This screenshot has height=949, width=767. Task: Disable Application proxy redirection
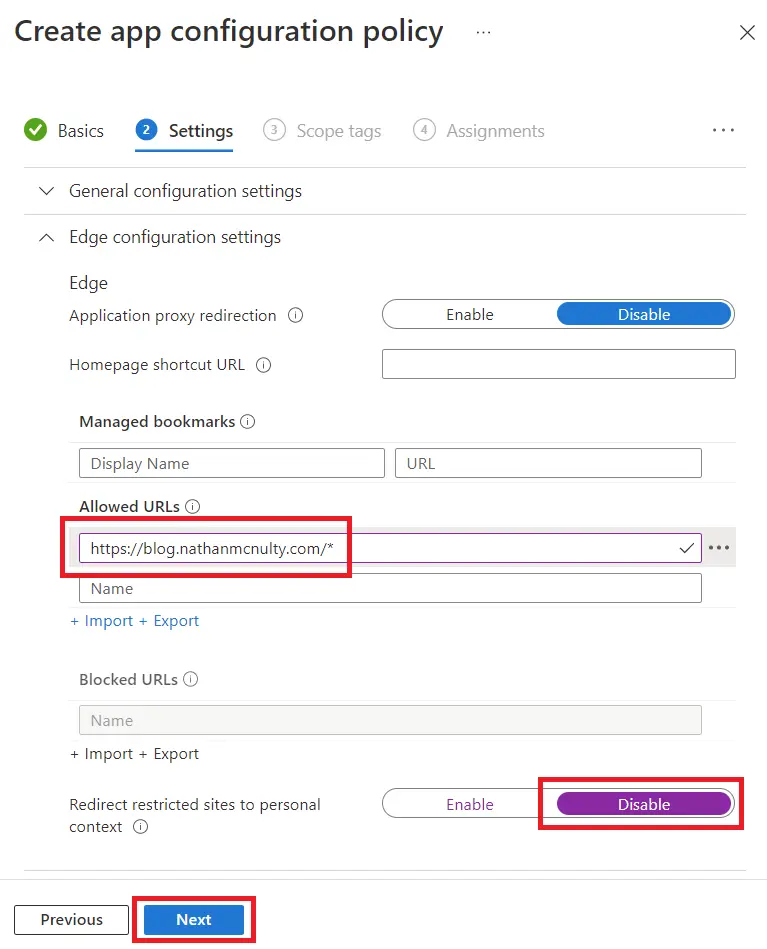pyautogui.click(x=644, y=314)
